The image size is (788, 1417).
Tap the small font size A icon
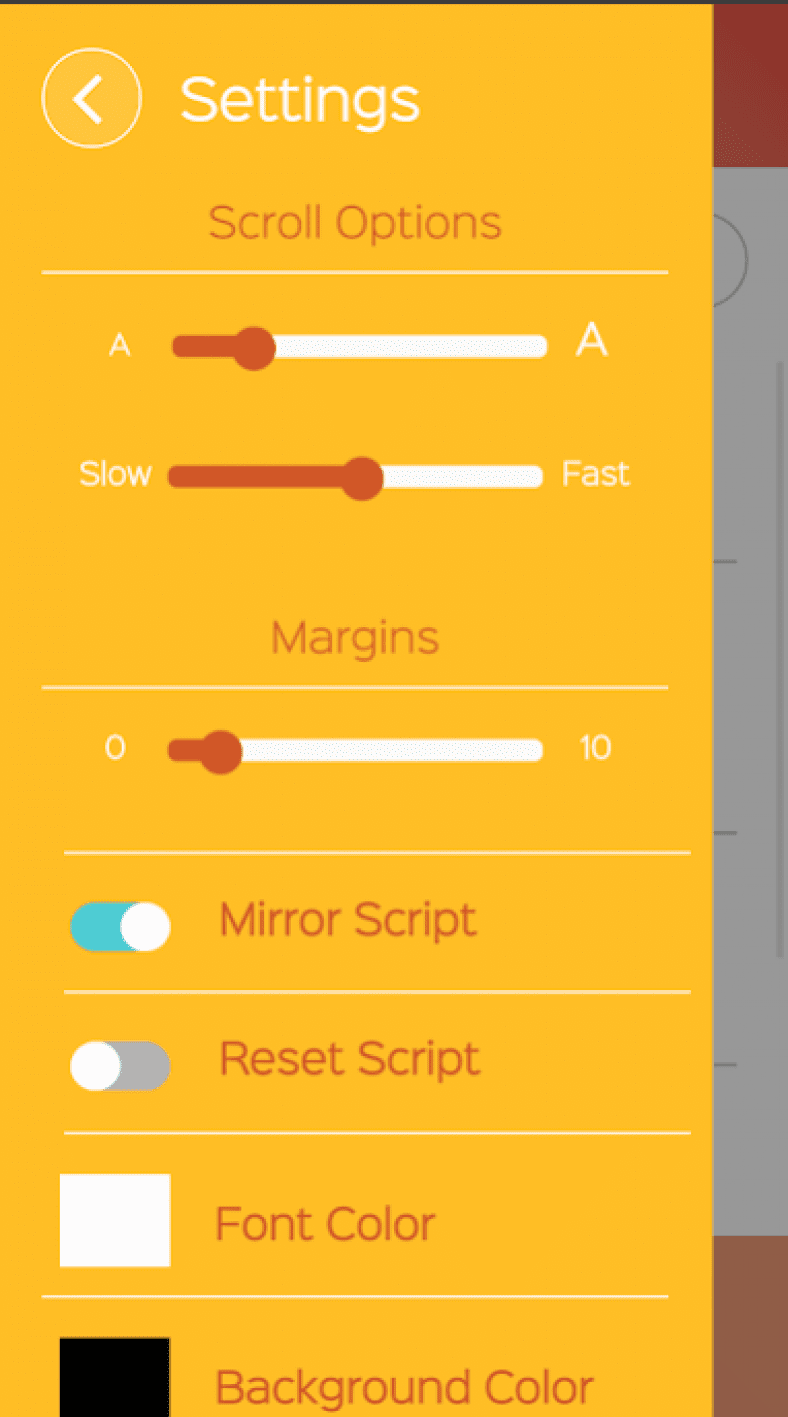(120, 346)
